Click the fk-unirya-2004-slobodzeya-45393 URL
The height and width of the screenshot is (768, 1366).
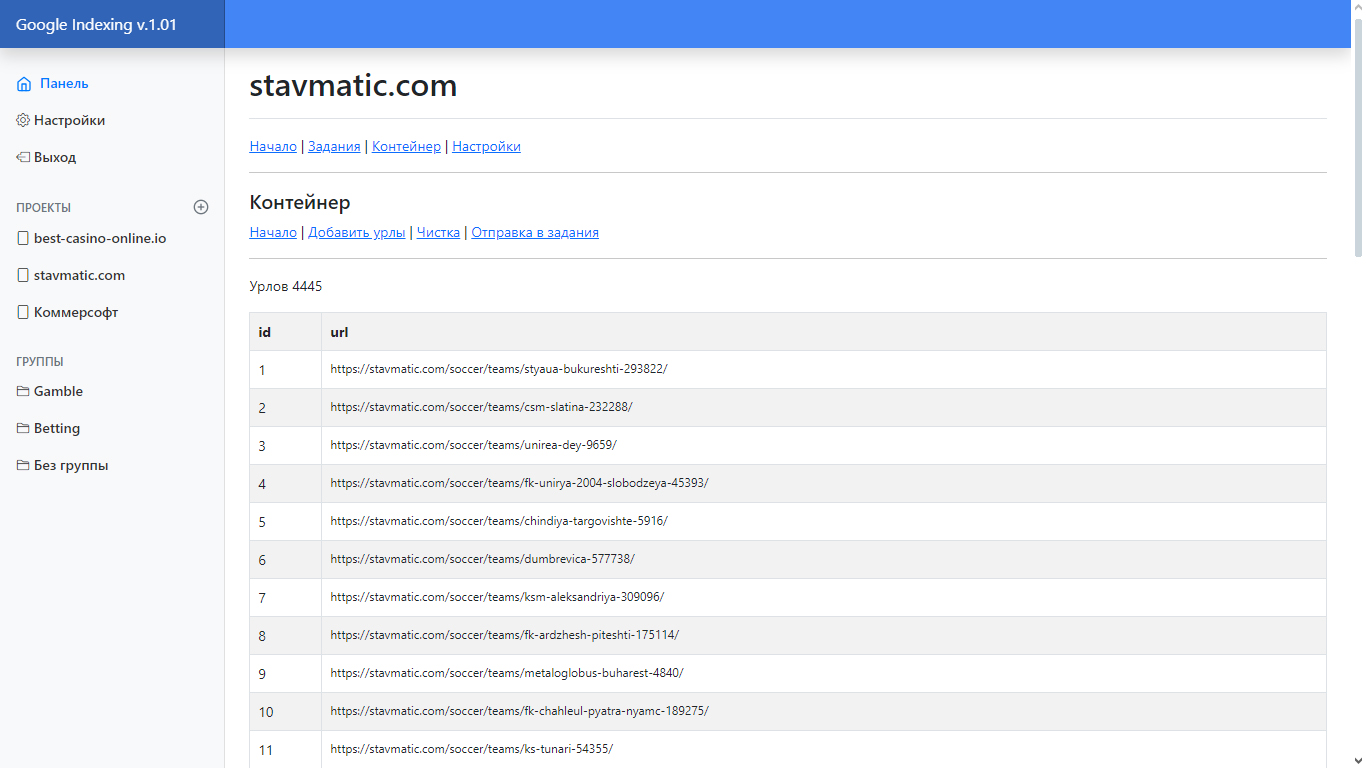tap(520, 483)
